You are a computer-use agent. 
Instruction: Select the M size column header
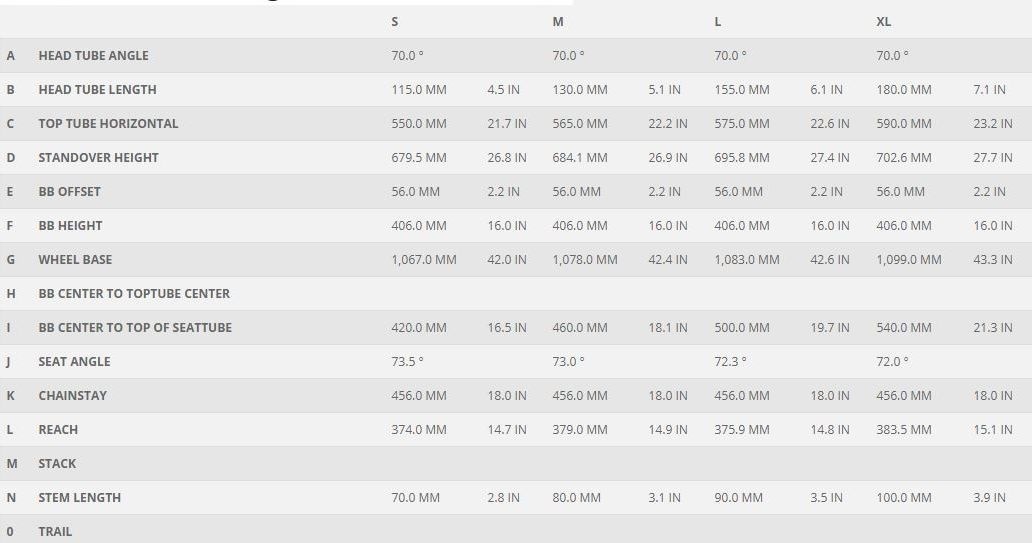coord(558,22)
